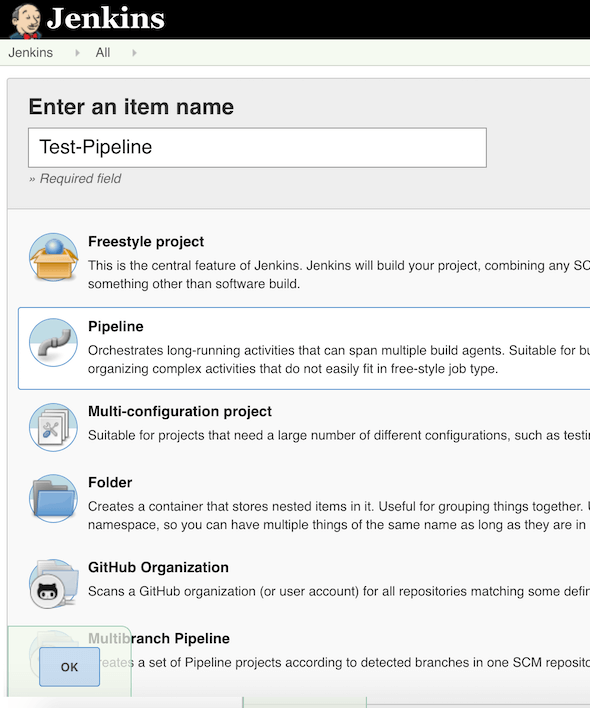Open the All breadcrumb link
This screenshot has width=590, height=708.
(103, 53)
